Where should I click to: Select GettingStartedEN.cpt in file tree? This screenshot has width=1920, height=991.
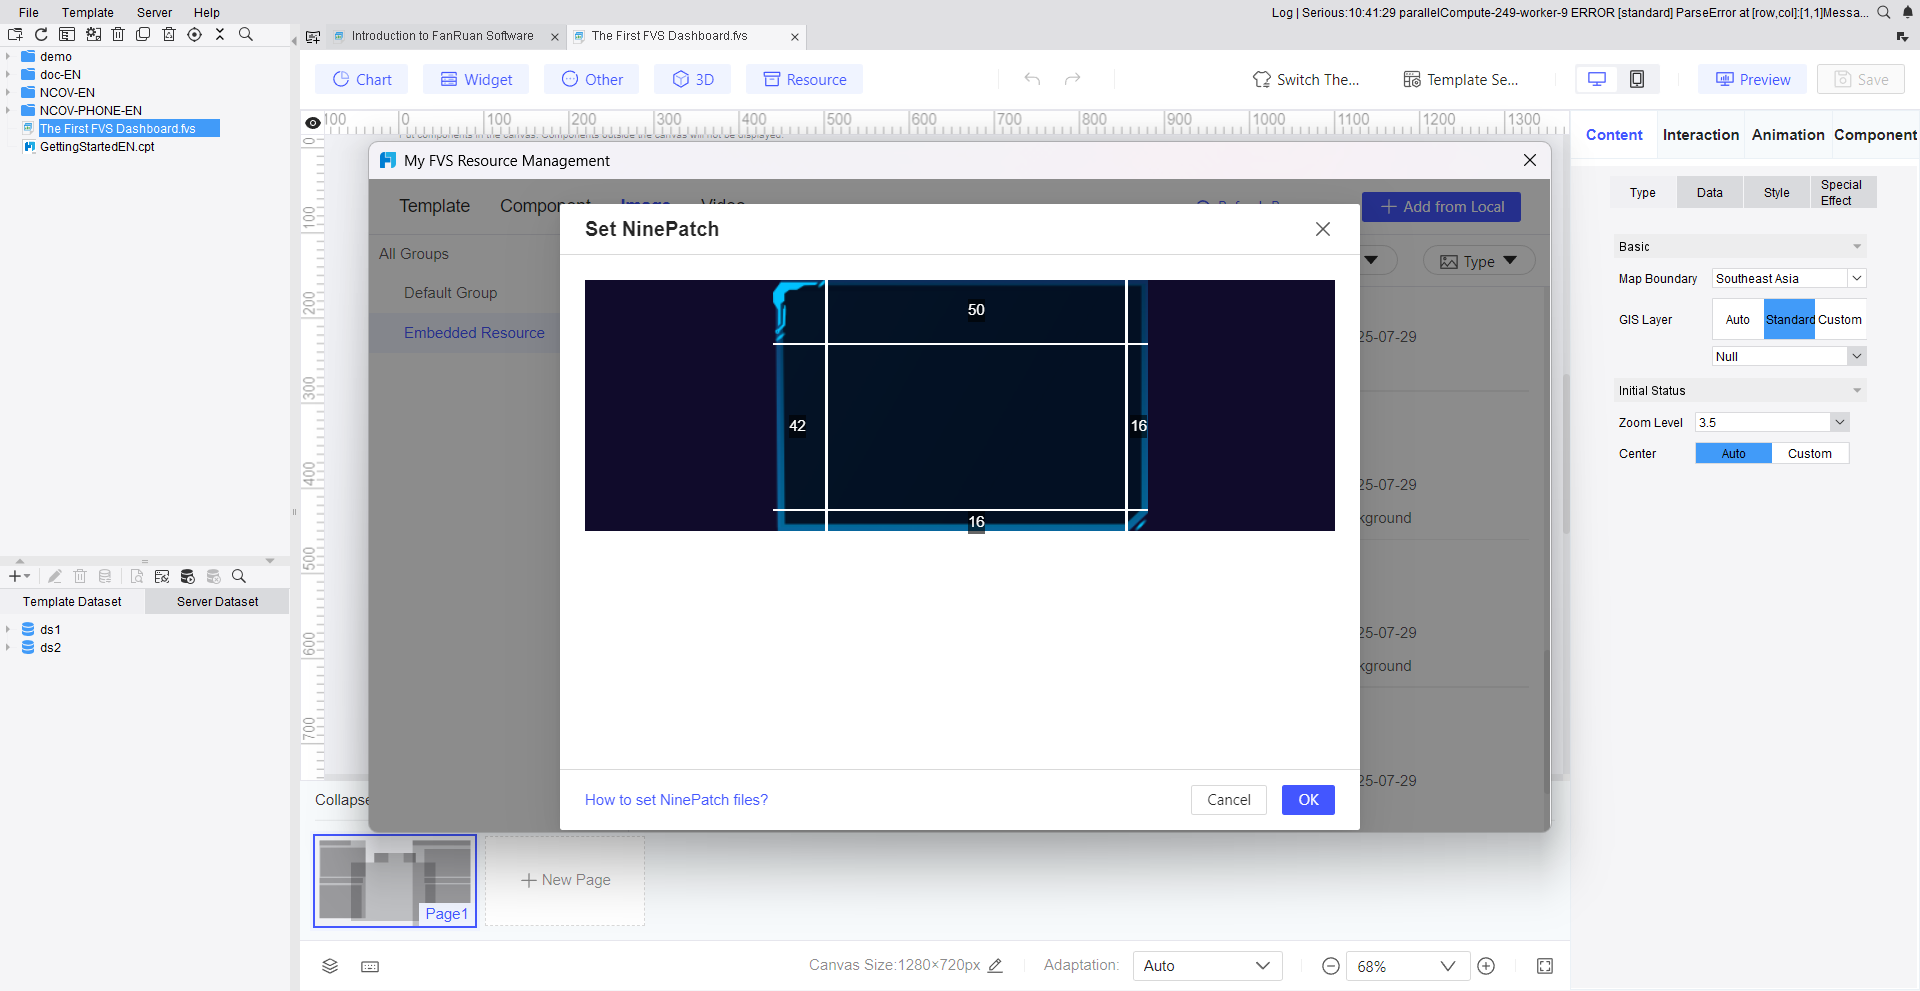point(97,147)
